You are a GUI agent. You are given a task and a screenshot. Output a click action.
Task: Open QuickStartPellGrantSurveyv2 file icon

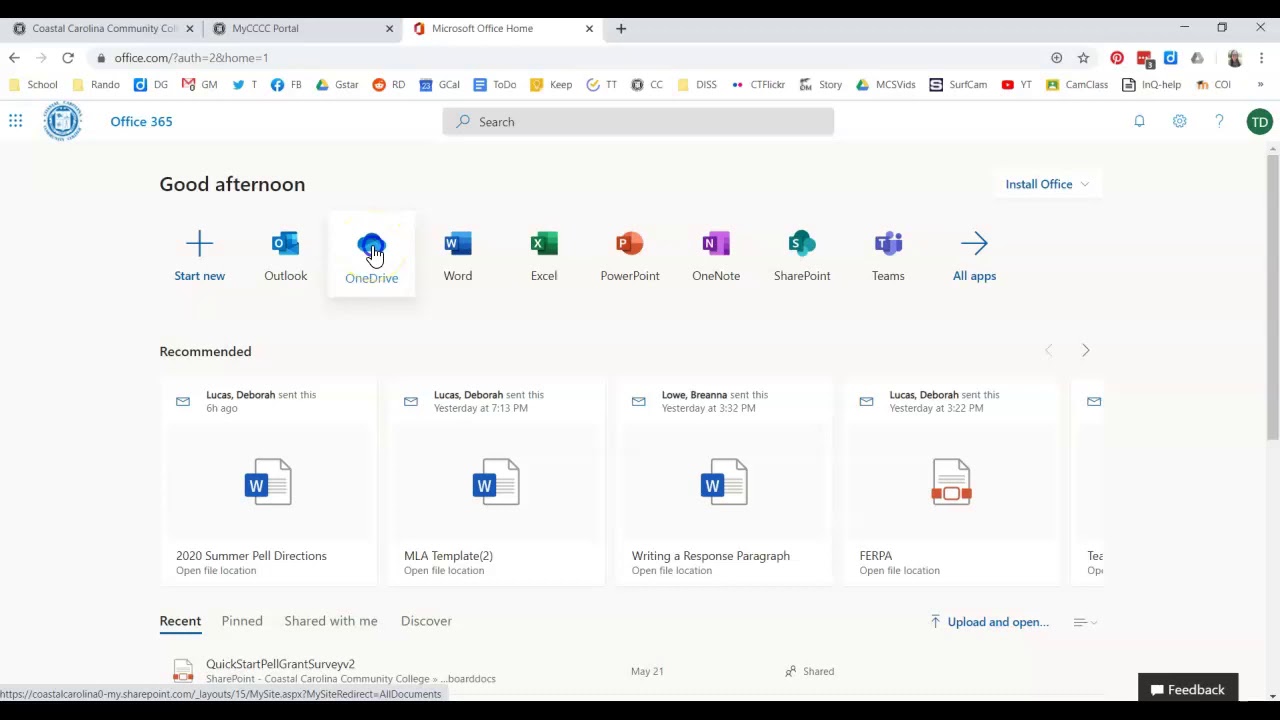pyautogui.click(x=183, y=671)
